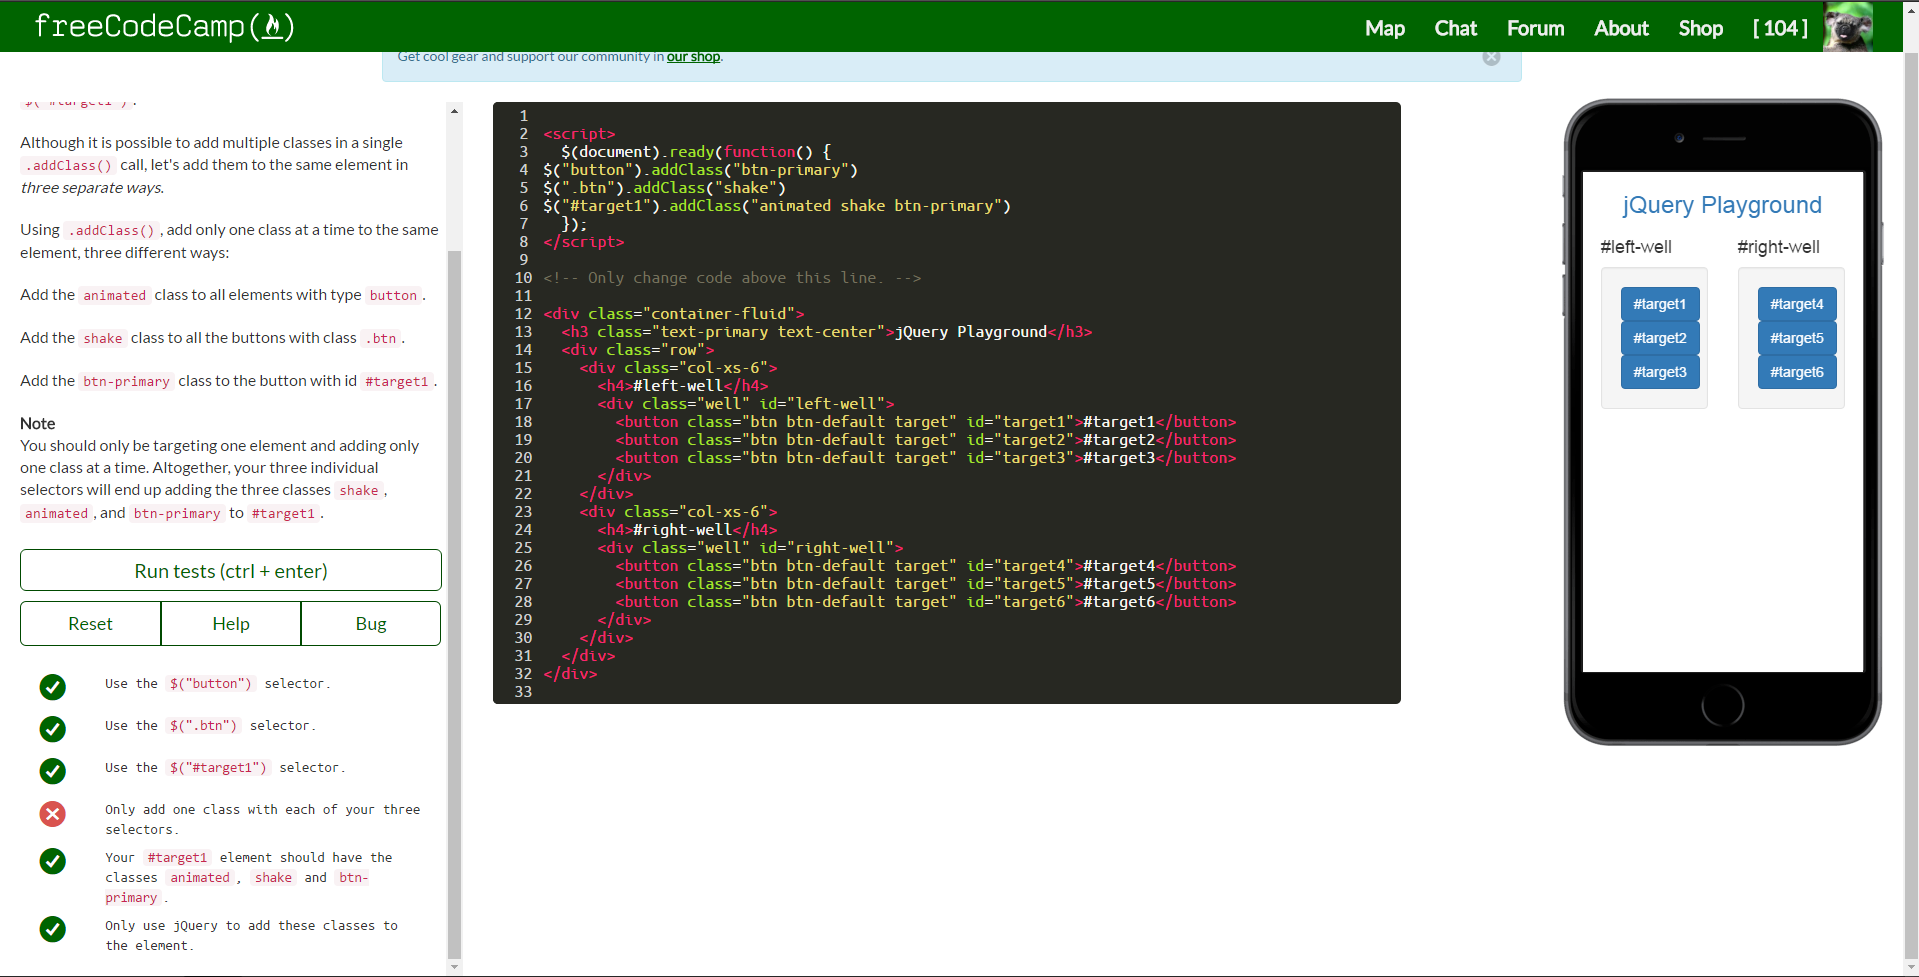Viewport: 1919px width, 977px height.
Task: Follow the 'our shop' link in banner
Action: (693, 57)
